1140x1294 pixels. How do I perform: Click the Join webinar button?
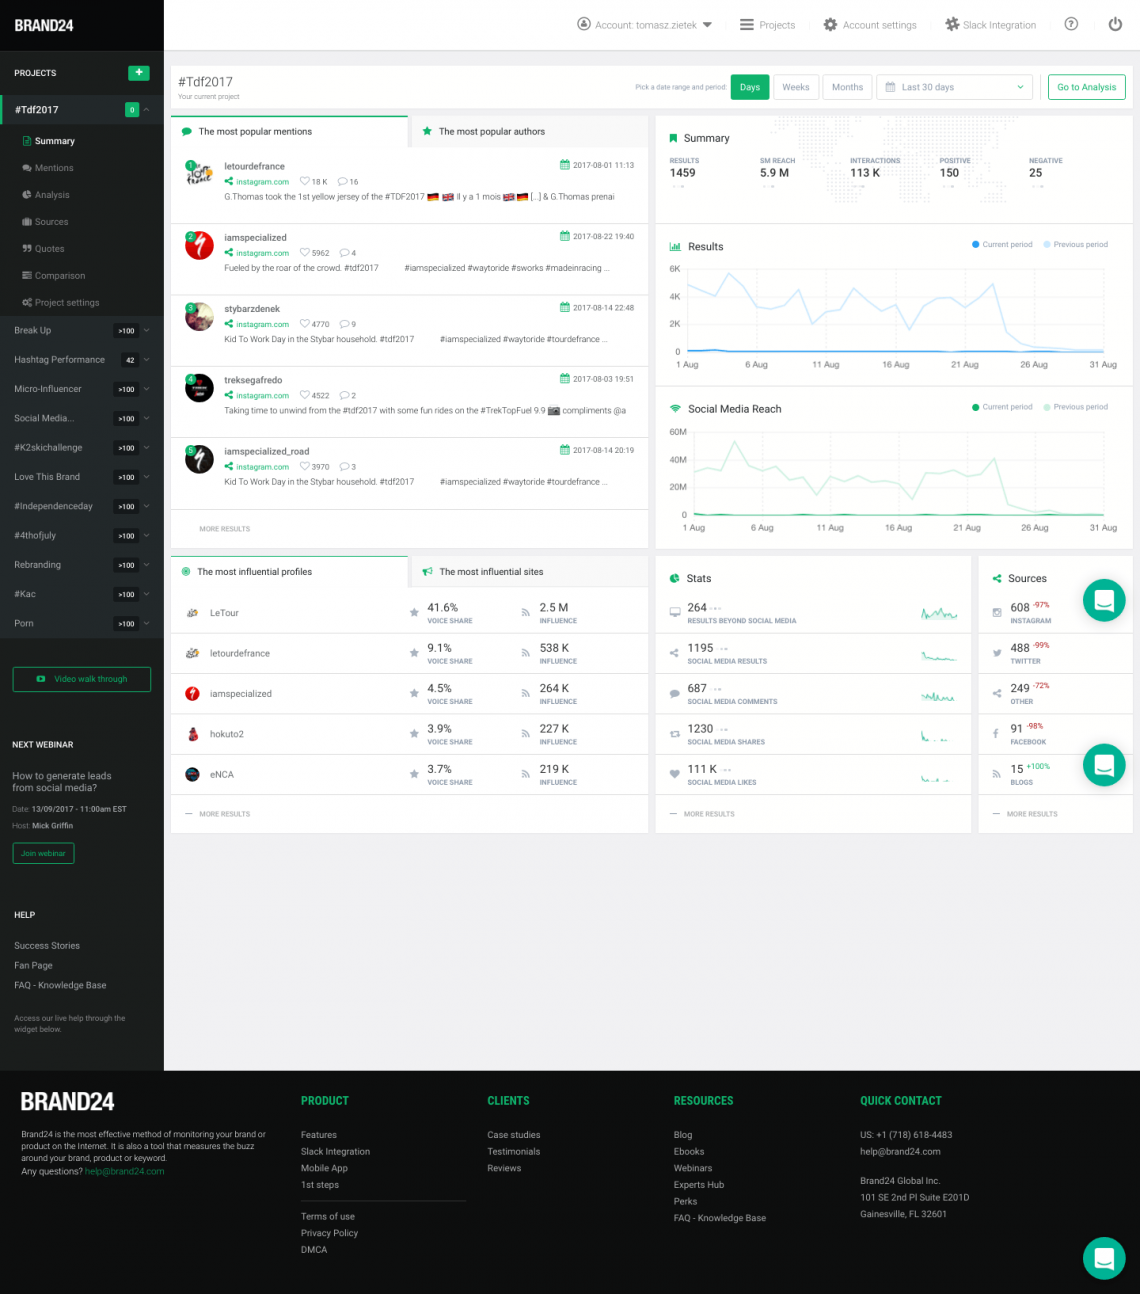pyautogui.click(x=43, y=853)
